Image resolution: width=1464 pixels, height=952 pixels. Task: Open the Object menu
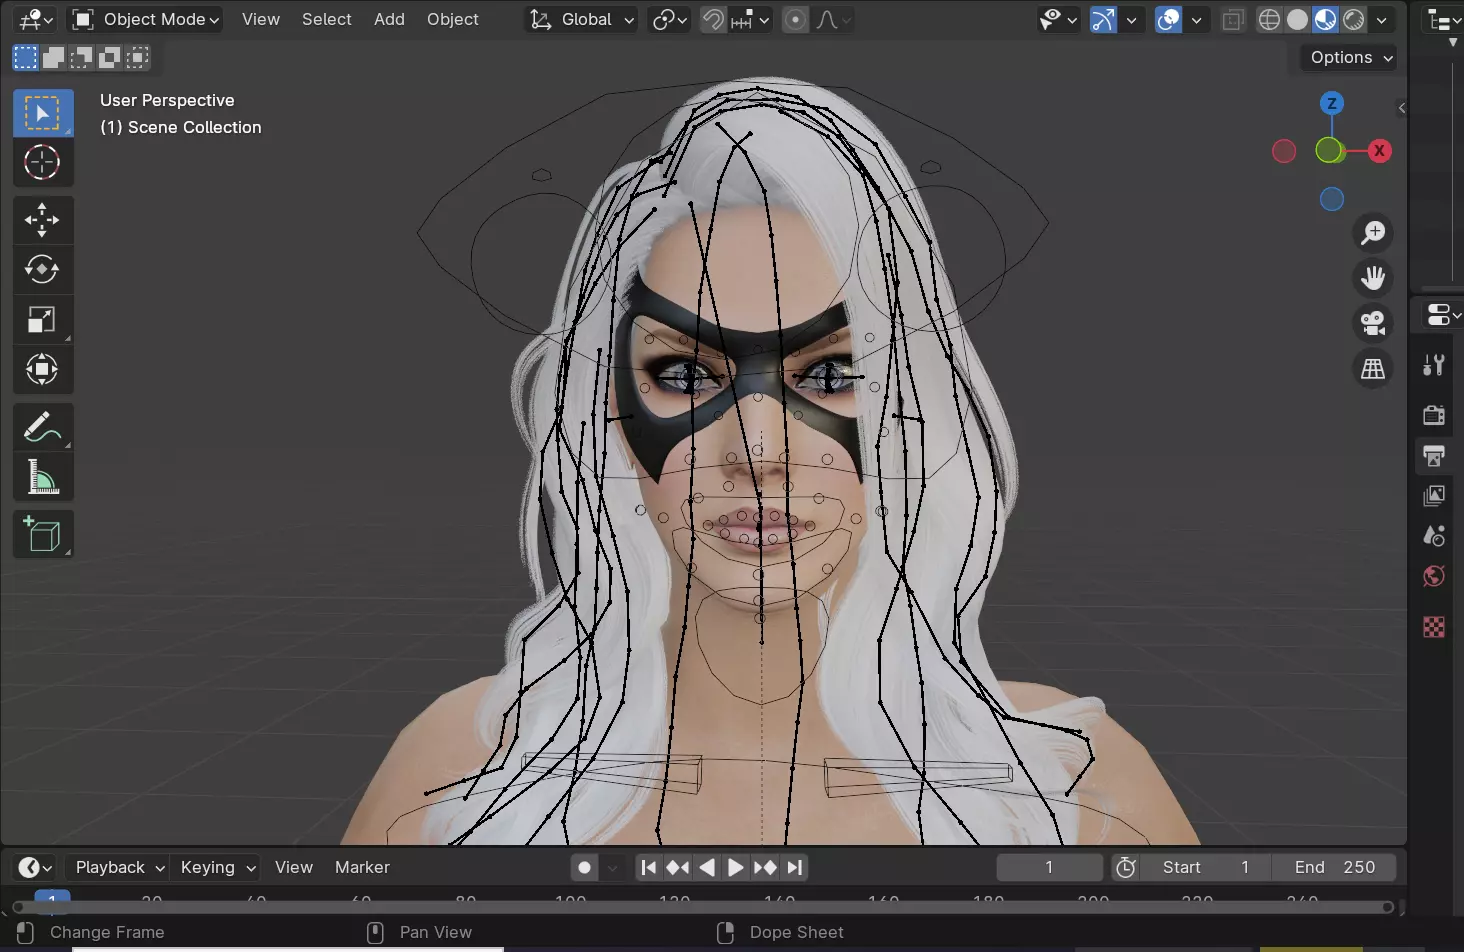(452, 19)
